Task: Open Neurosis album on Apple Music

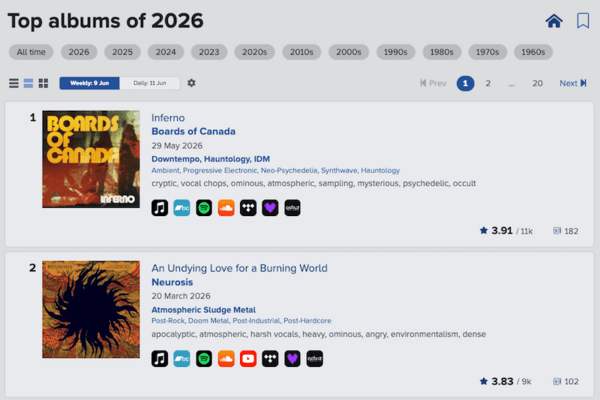Action: click(x=160, y=359)
